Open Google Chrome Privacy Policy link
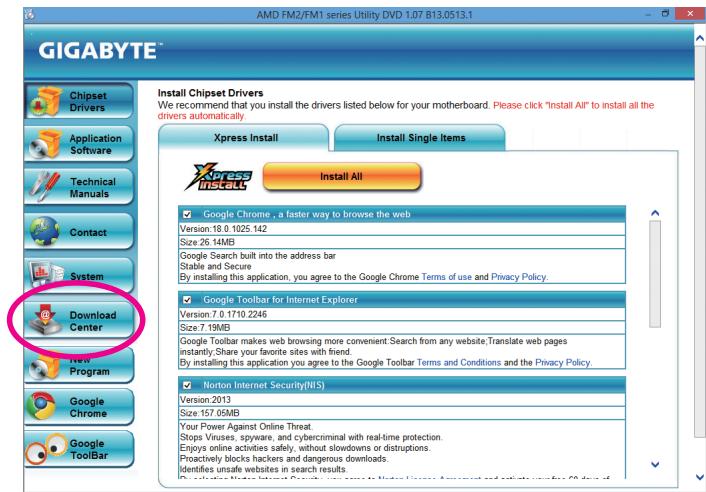 518,277
